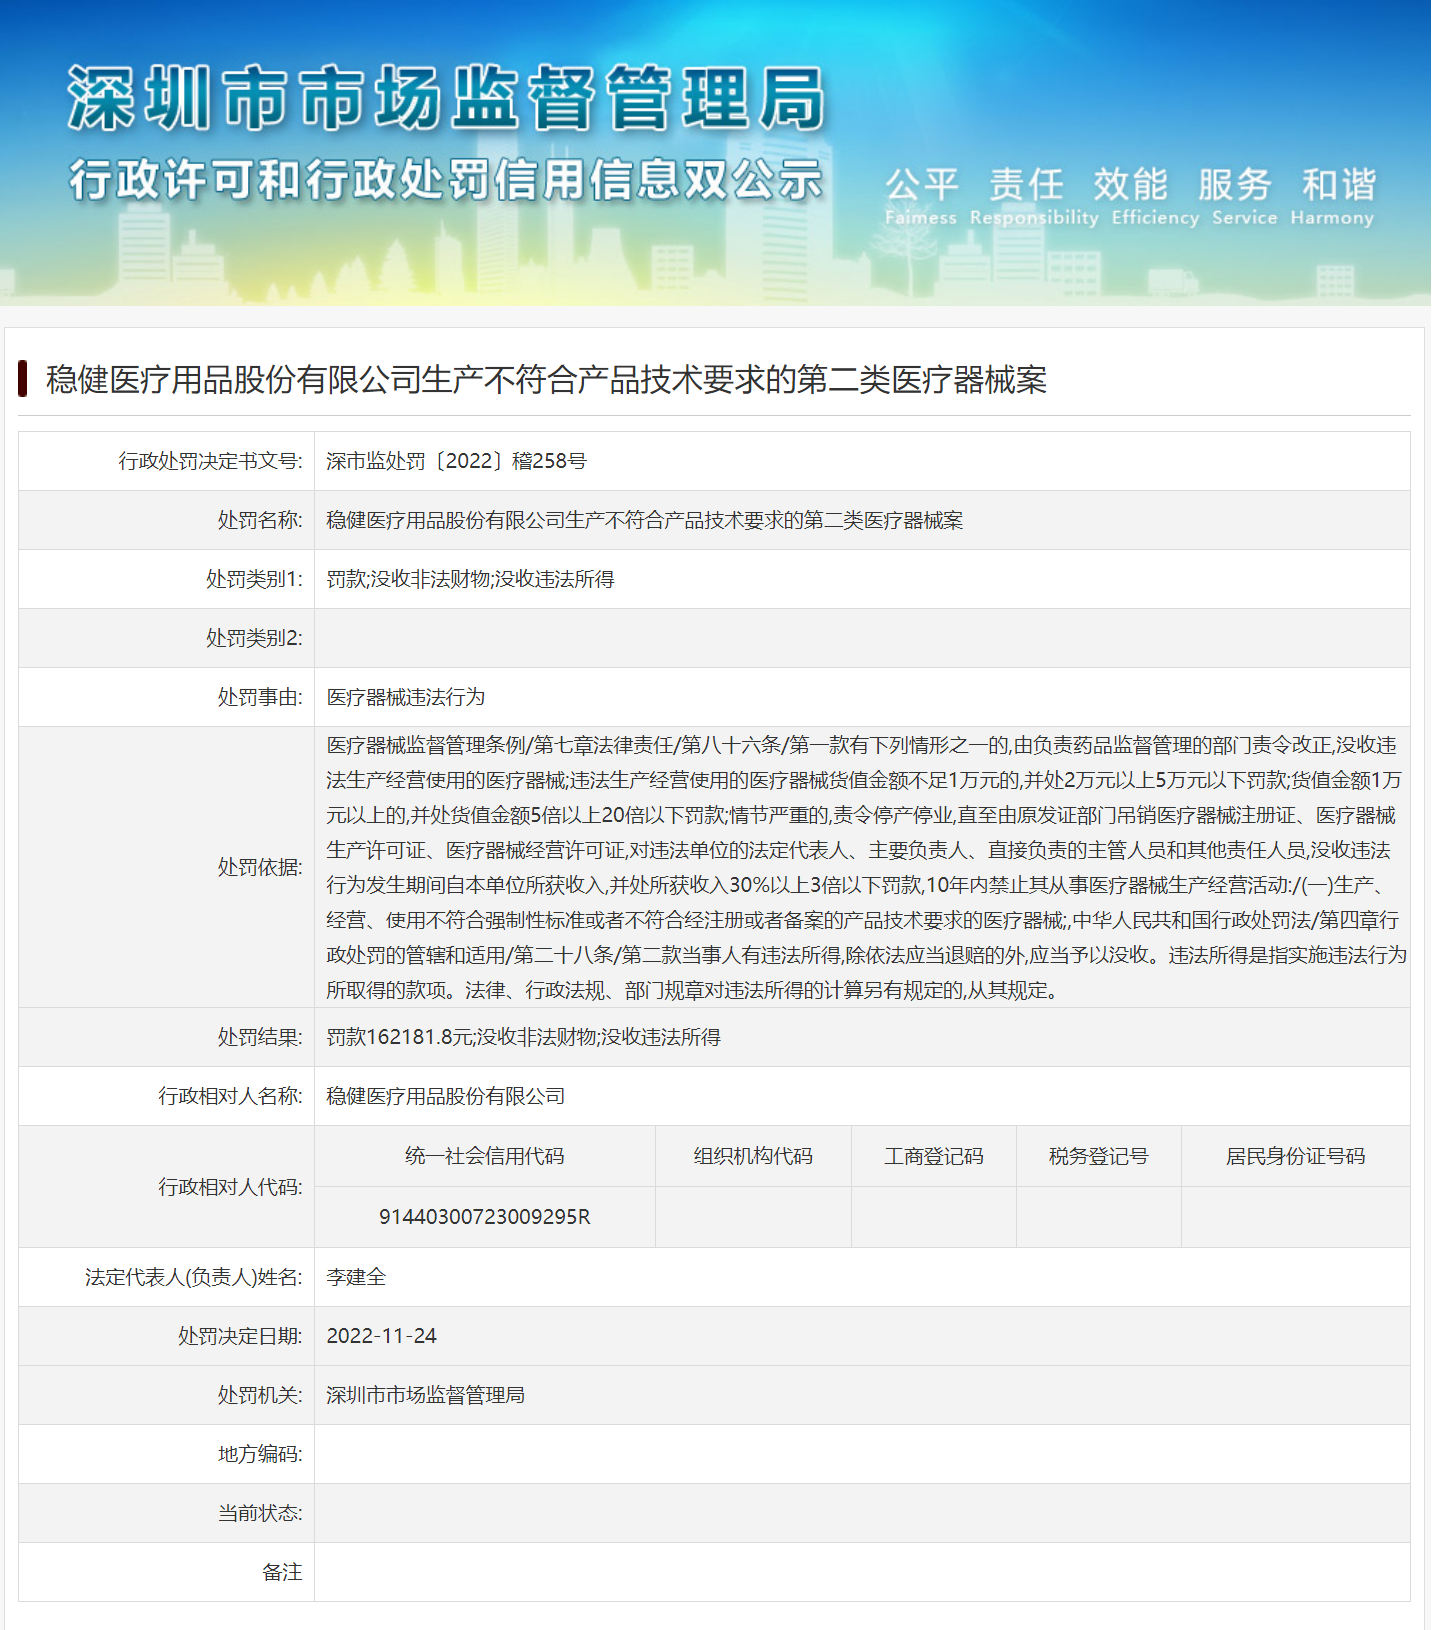Image resolution: width=1433 pixels, height=1630 pixels.
Task: Click the empty 处罚类别2 value cell
Action: pos(861,638)
